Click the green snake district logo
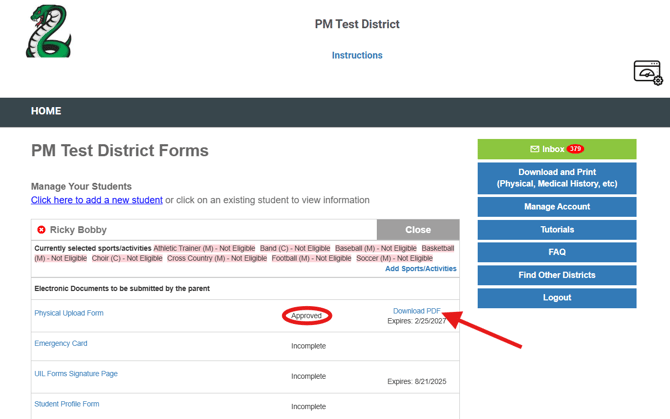The width and height of the screenshot is (670, 419). [49, 31]
